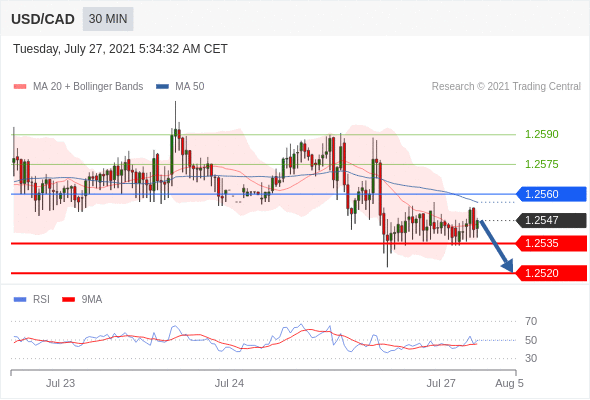Toggle the RSI legend entry
Viewport: 590px width, 400px height.
click(x=32, y=300)
